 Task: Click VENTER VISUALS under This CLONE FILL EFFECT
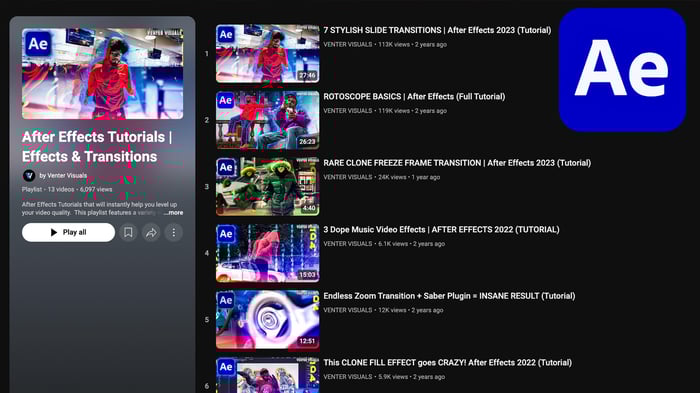[x=347, y=376]
